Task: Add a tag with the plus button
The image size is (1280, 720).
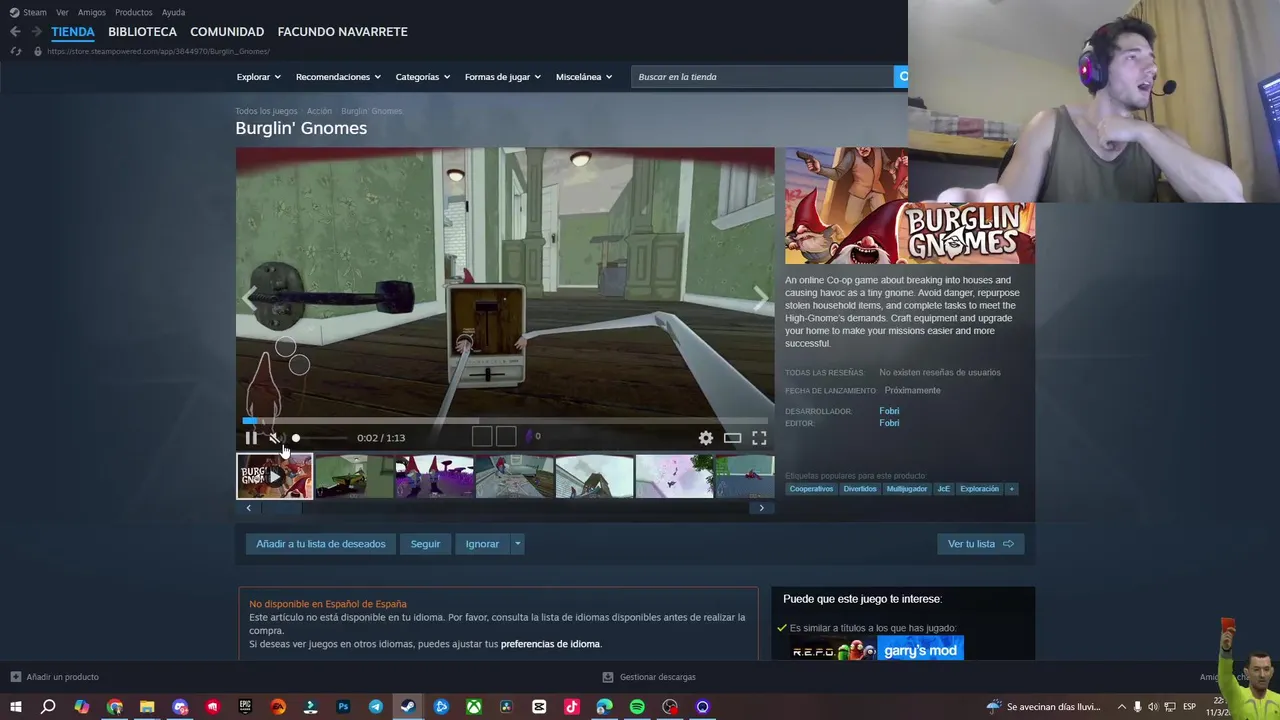Action: point(1011,489)
